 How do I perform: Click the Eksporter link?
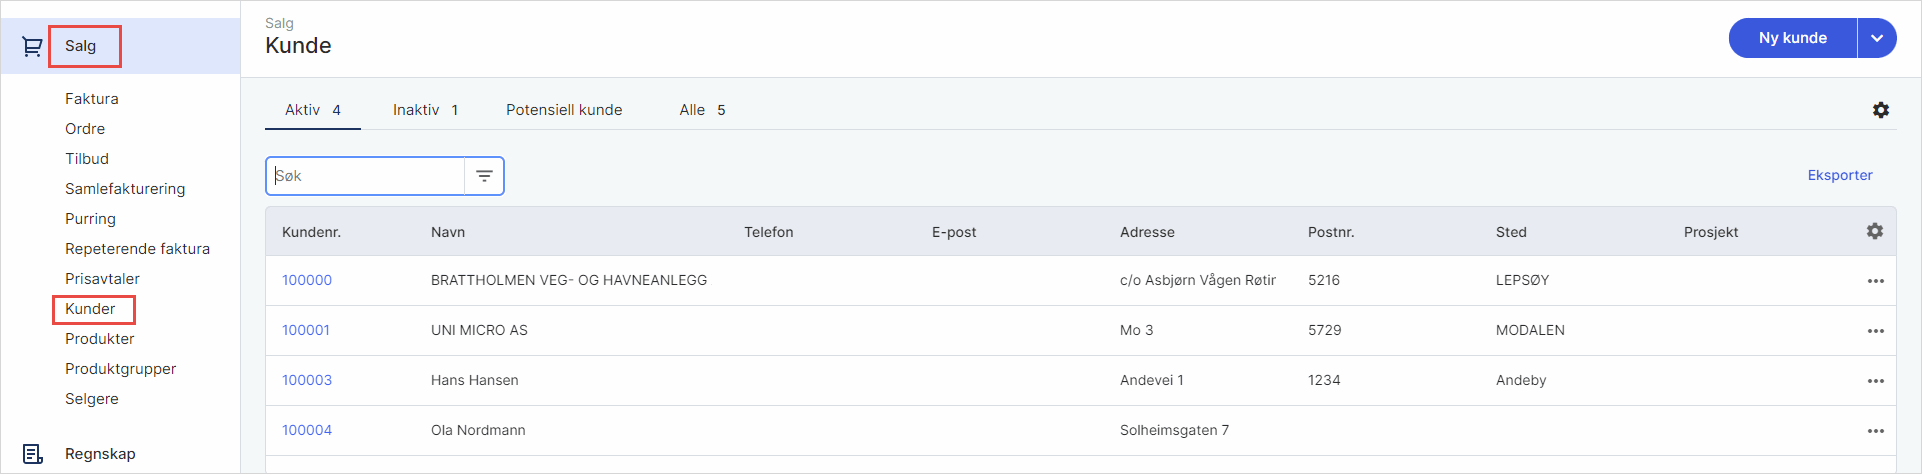pos(1839,175)
